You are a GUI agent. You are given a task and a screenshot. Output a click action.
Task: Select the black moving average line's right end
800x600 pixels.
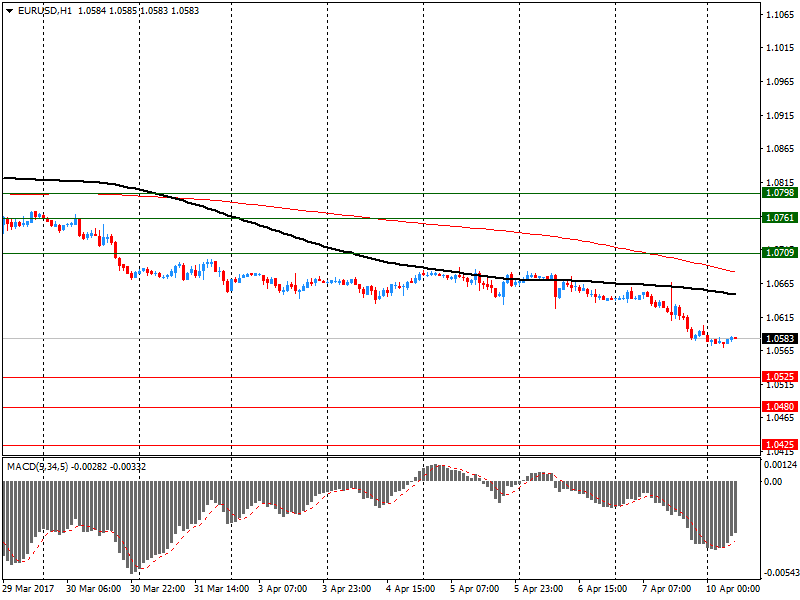[734, 294]
